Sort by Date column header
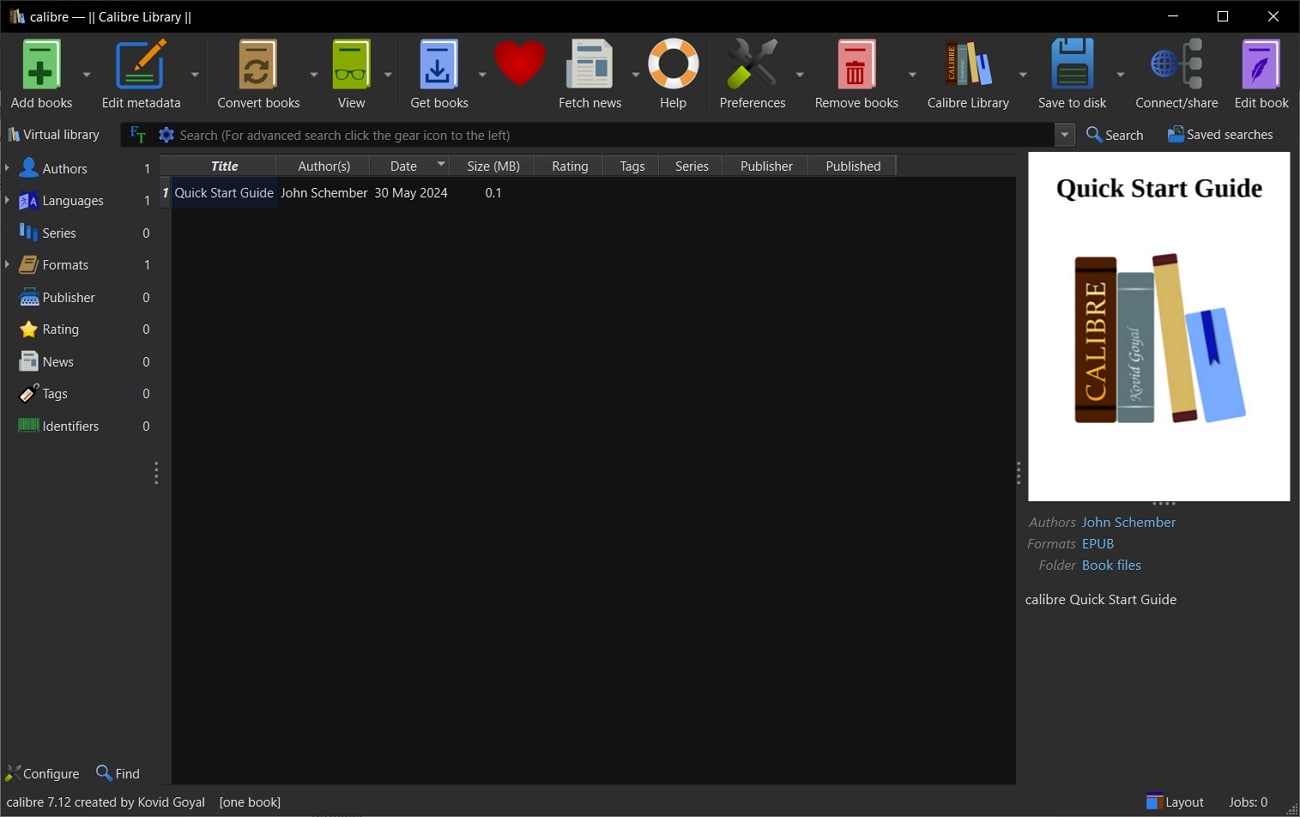The width and height of the screenshot is (1300, 817). [404, 166]
